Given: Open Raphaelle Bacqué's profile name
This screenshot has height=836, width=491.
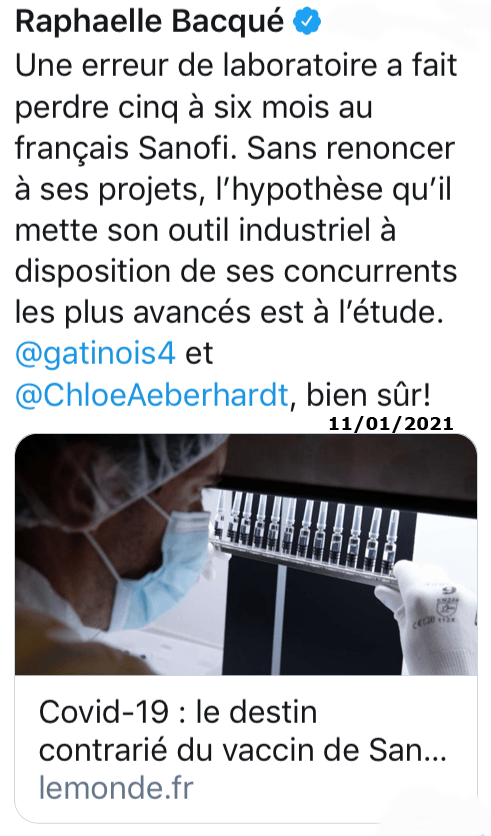Looking at the screenshot, I should [150, 21].
